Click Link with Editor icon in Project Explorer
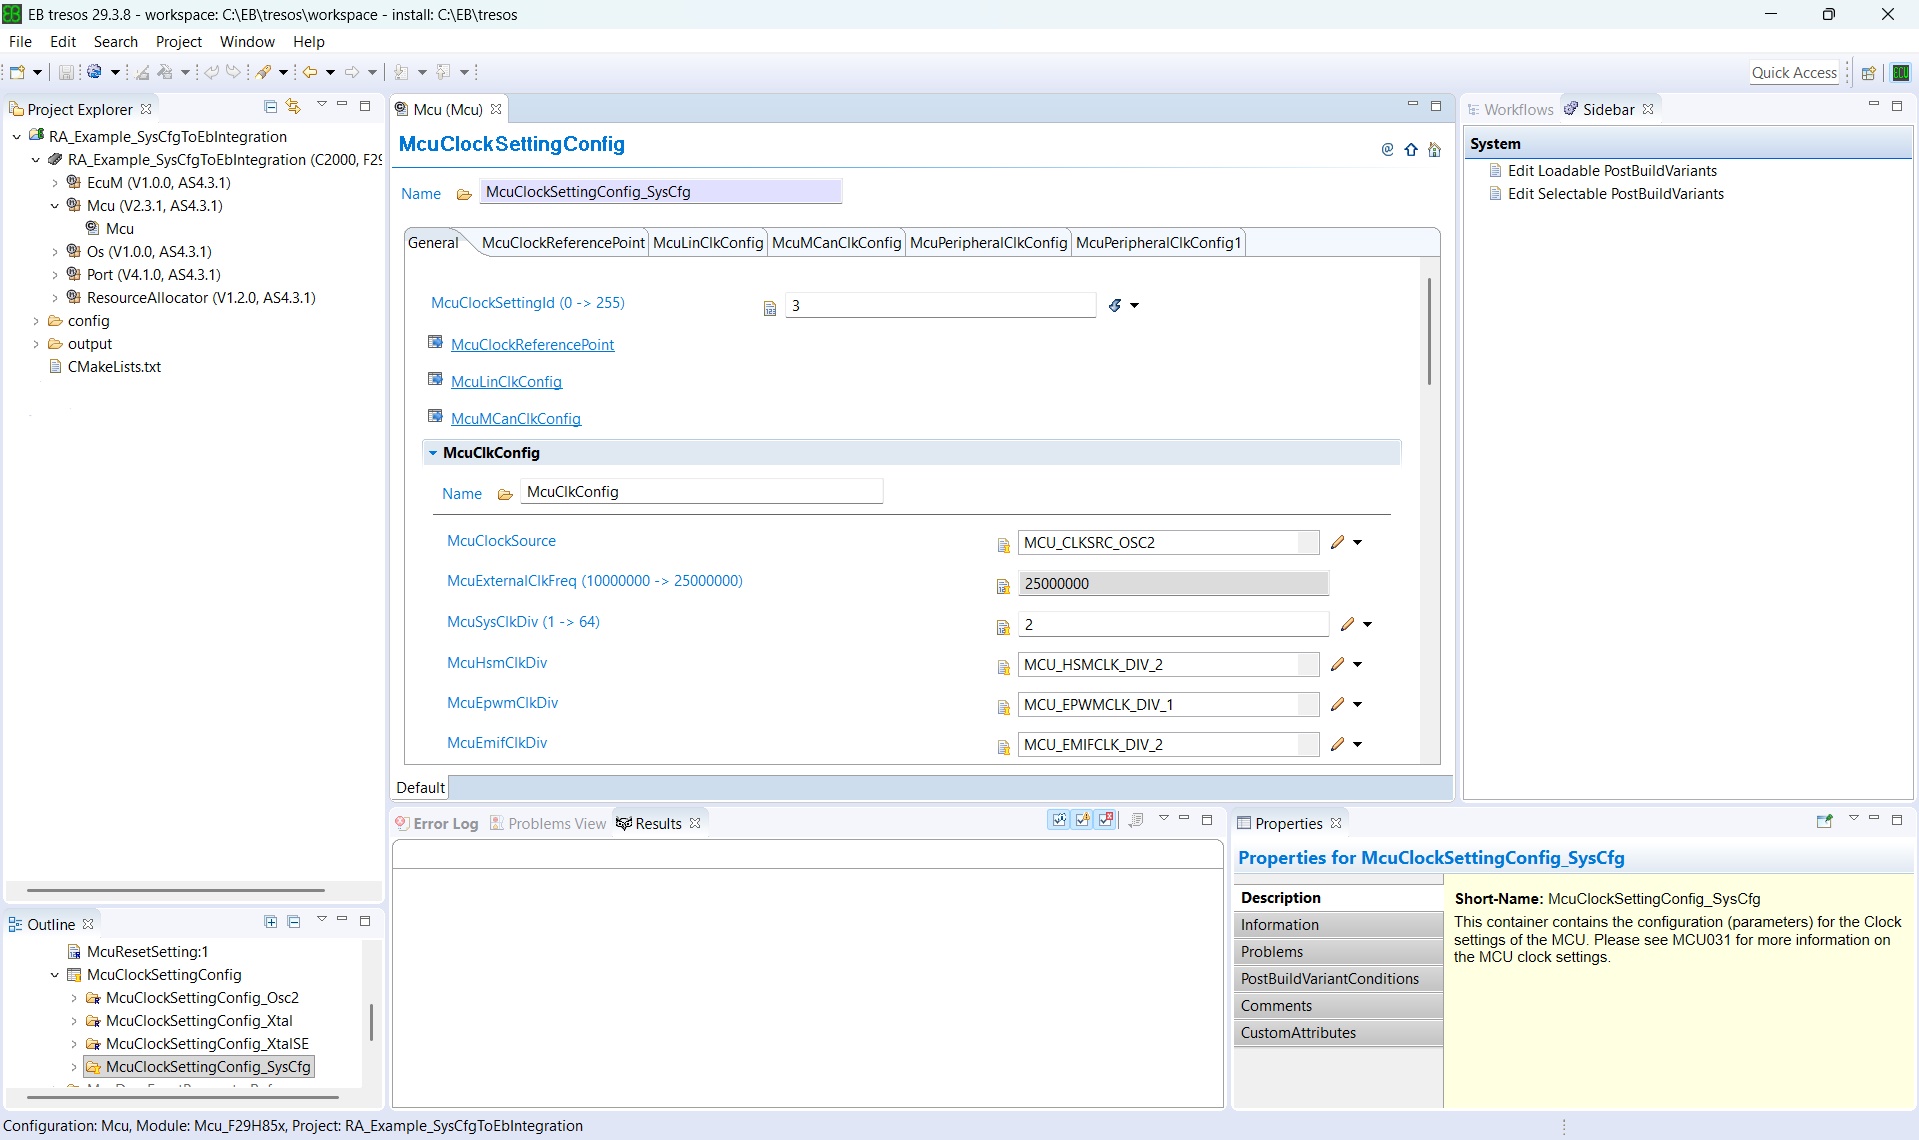This screenshot has width=1919, height=1140. [293, 106]
